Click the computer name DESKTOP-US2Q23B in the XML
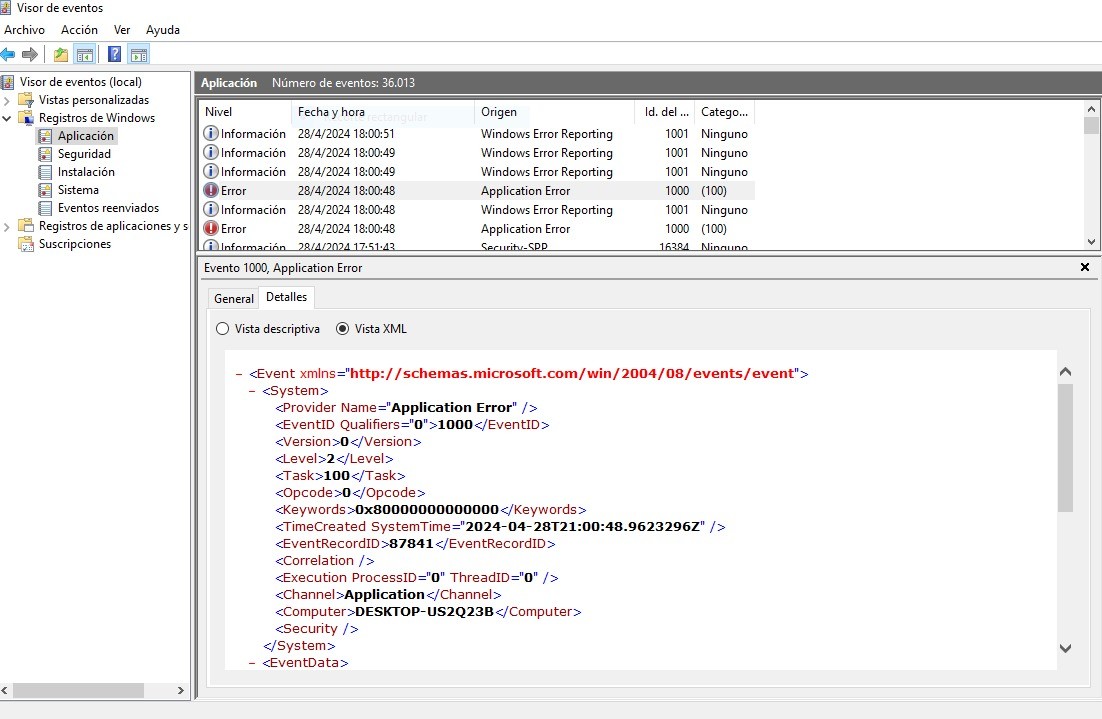1102x719 pixels. click(x=424, y=611)
